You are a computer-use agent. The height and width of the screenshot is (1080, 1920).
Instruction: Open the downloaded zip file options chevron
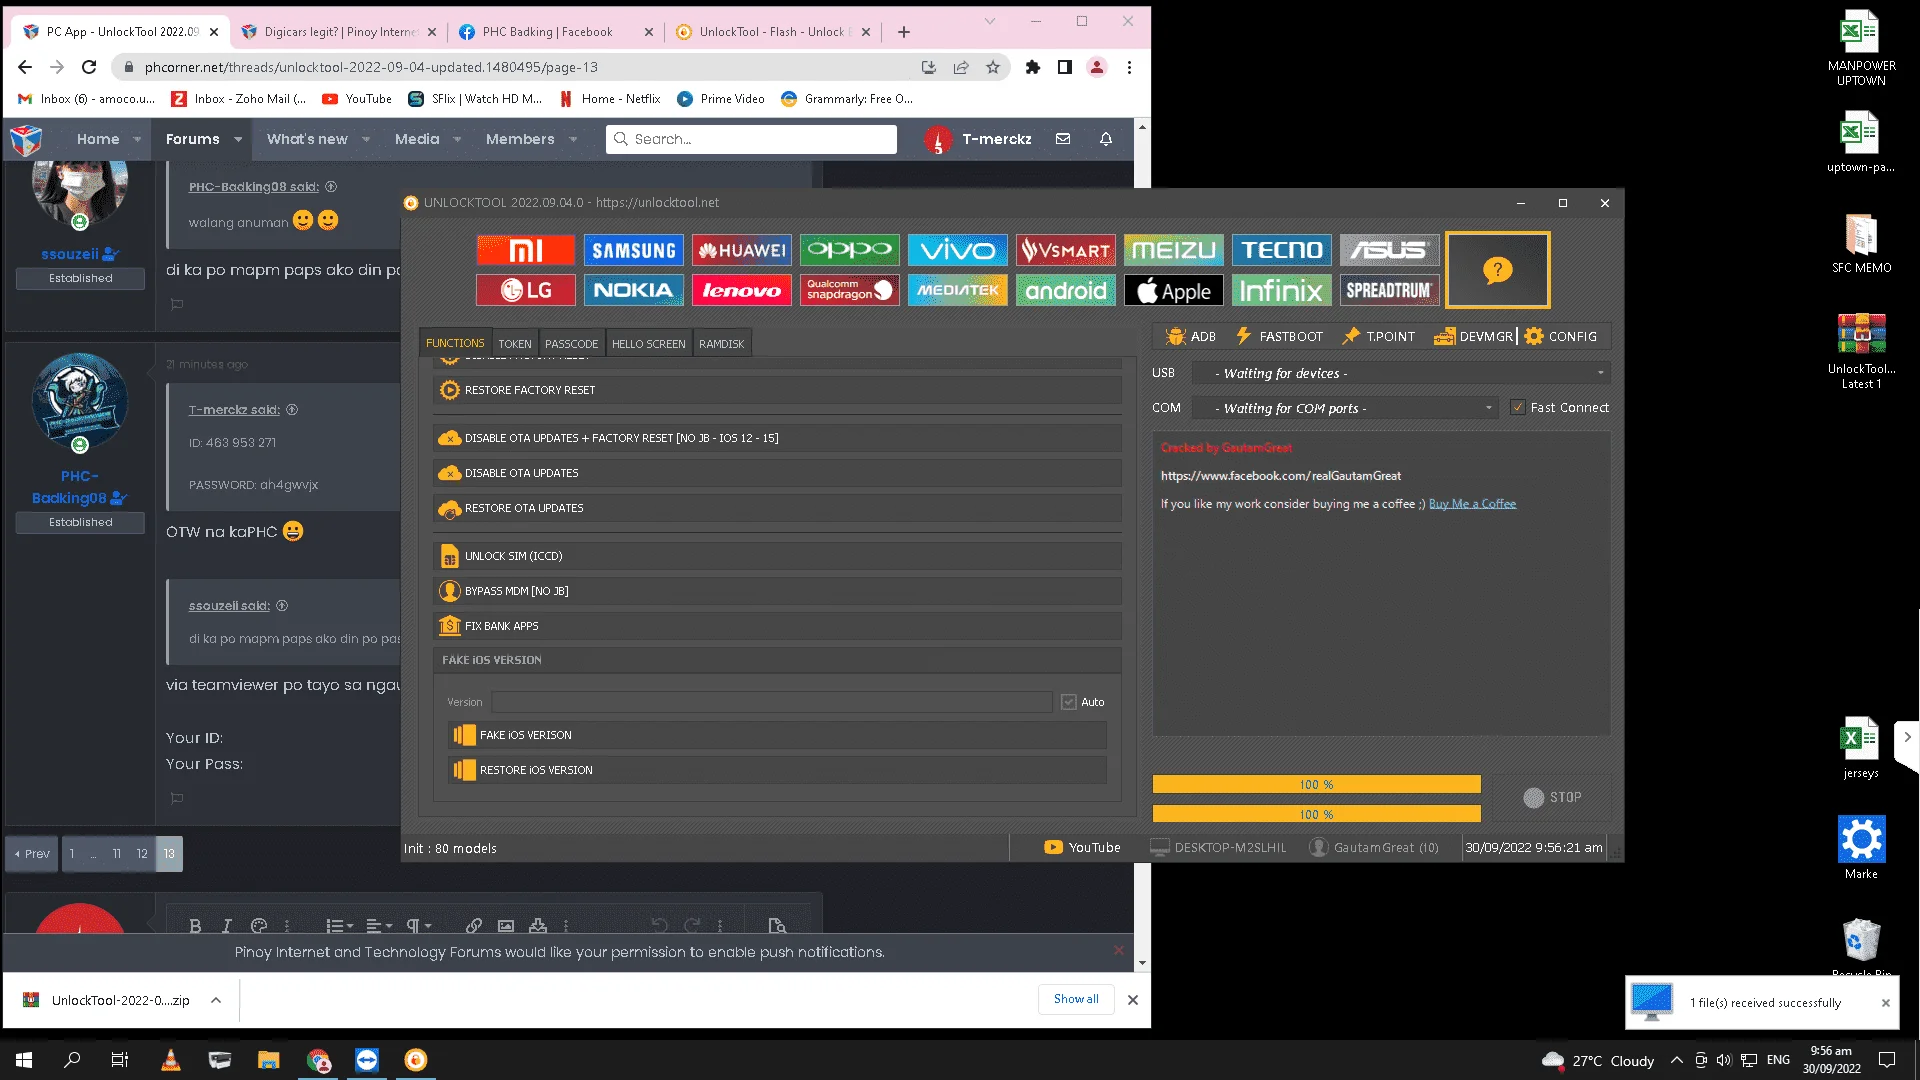pos(216,1000)
